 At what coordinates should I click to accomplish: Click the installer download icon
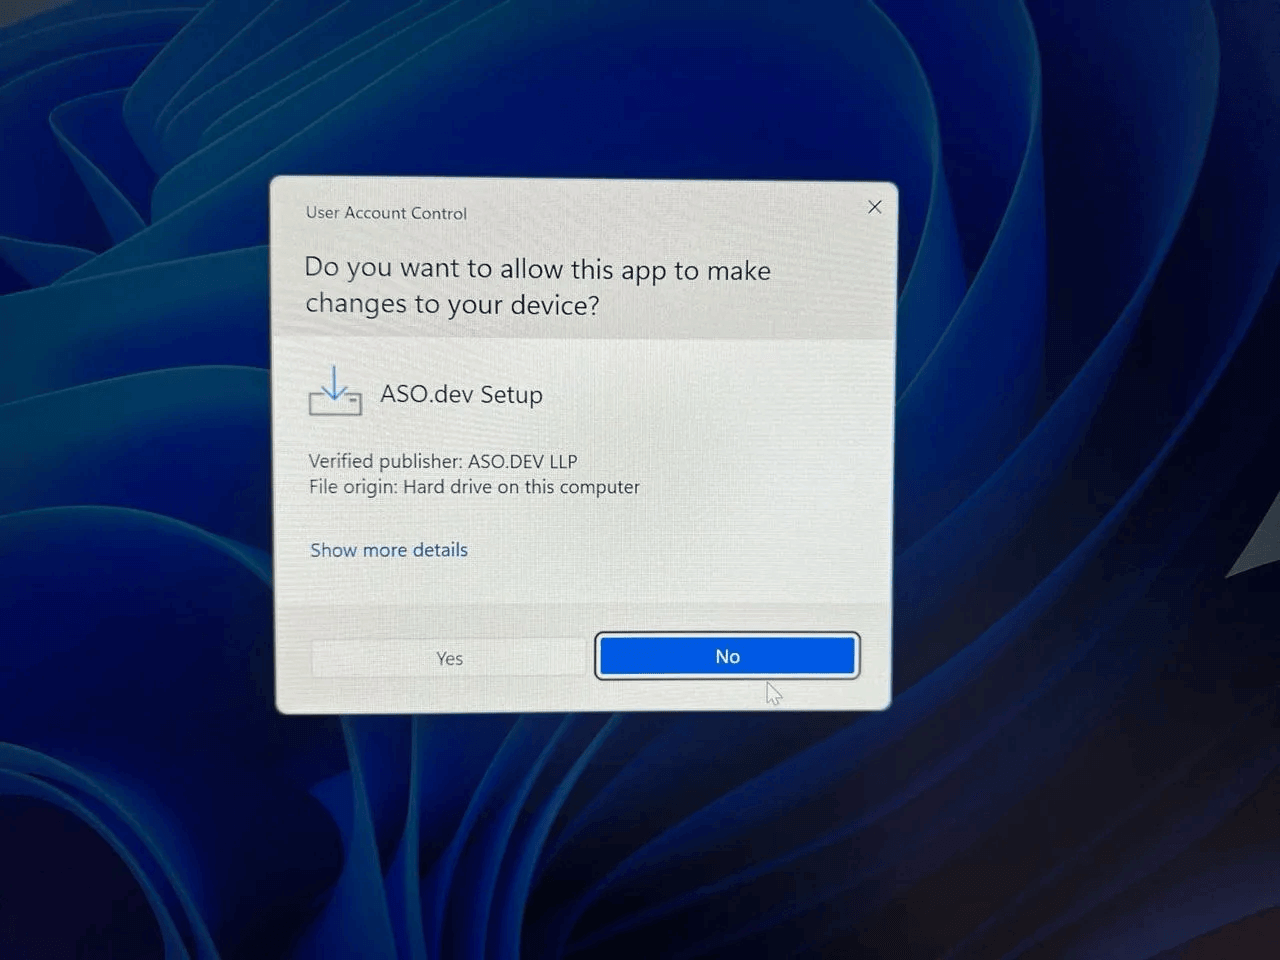coord(335,392)
